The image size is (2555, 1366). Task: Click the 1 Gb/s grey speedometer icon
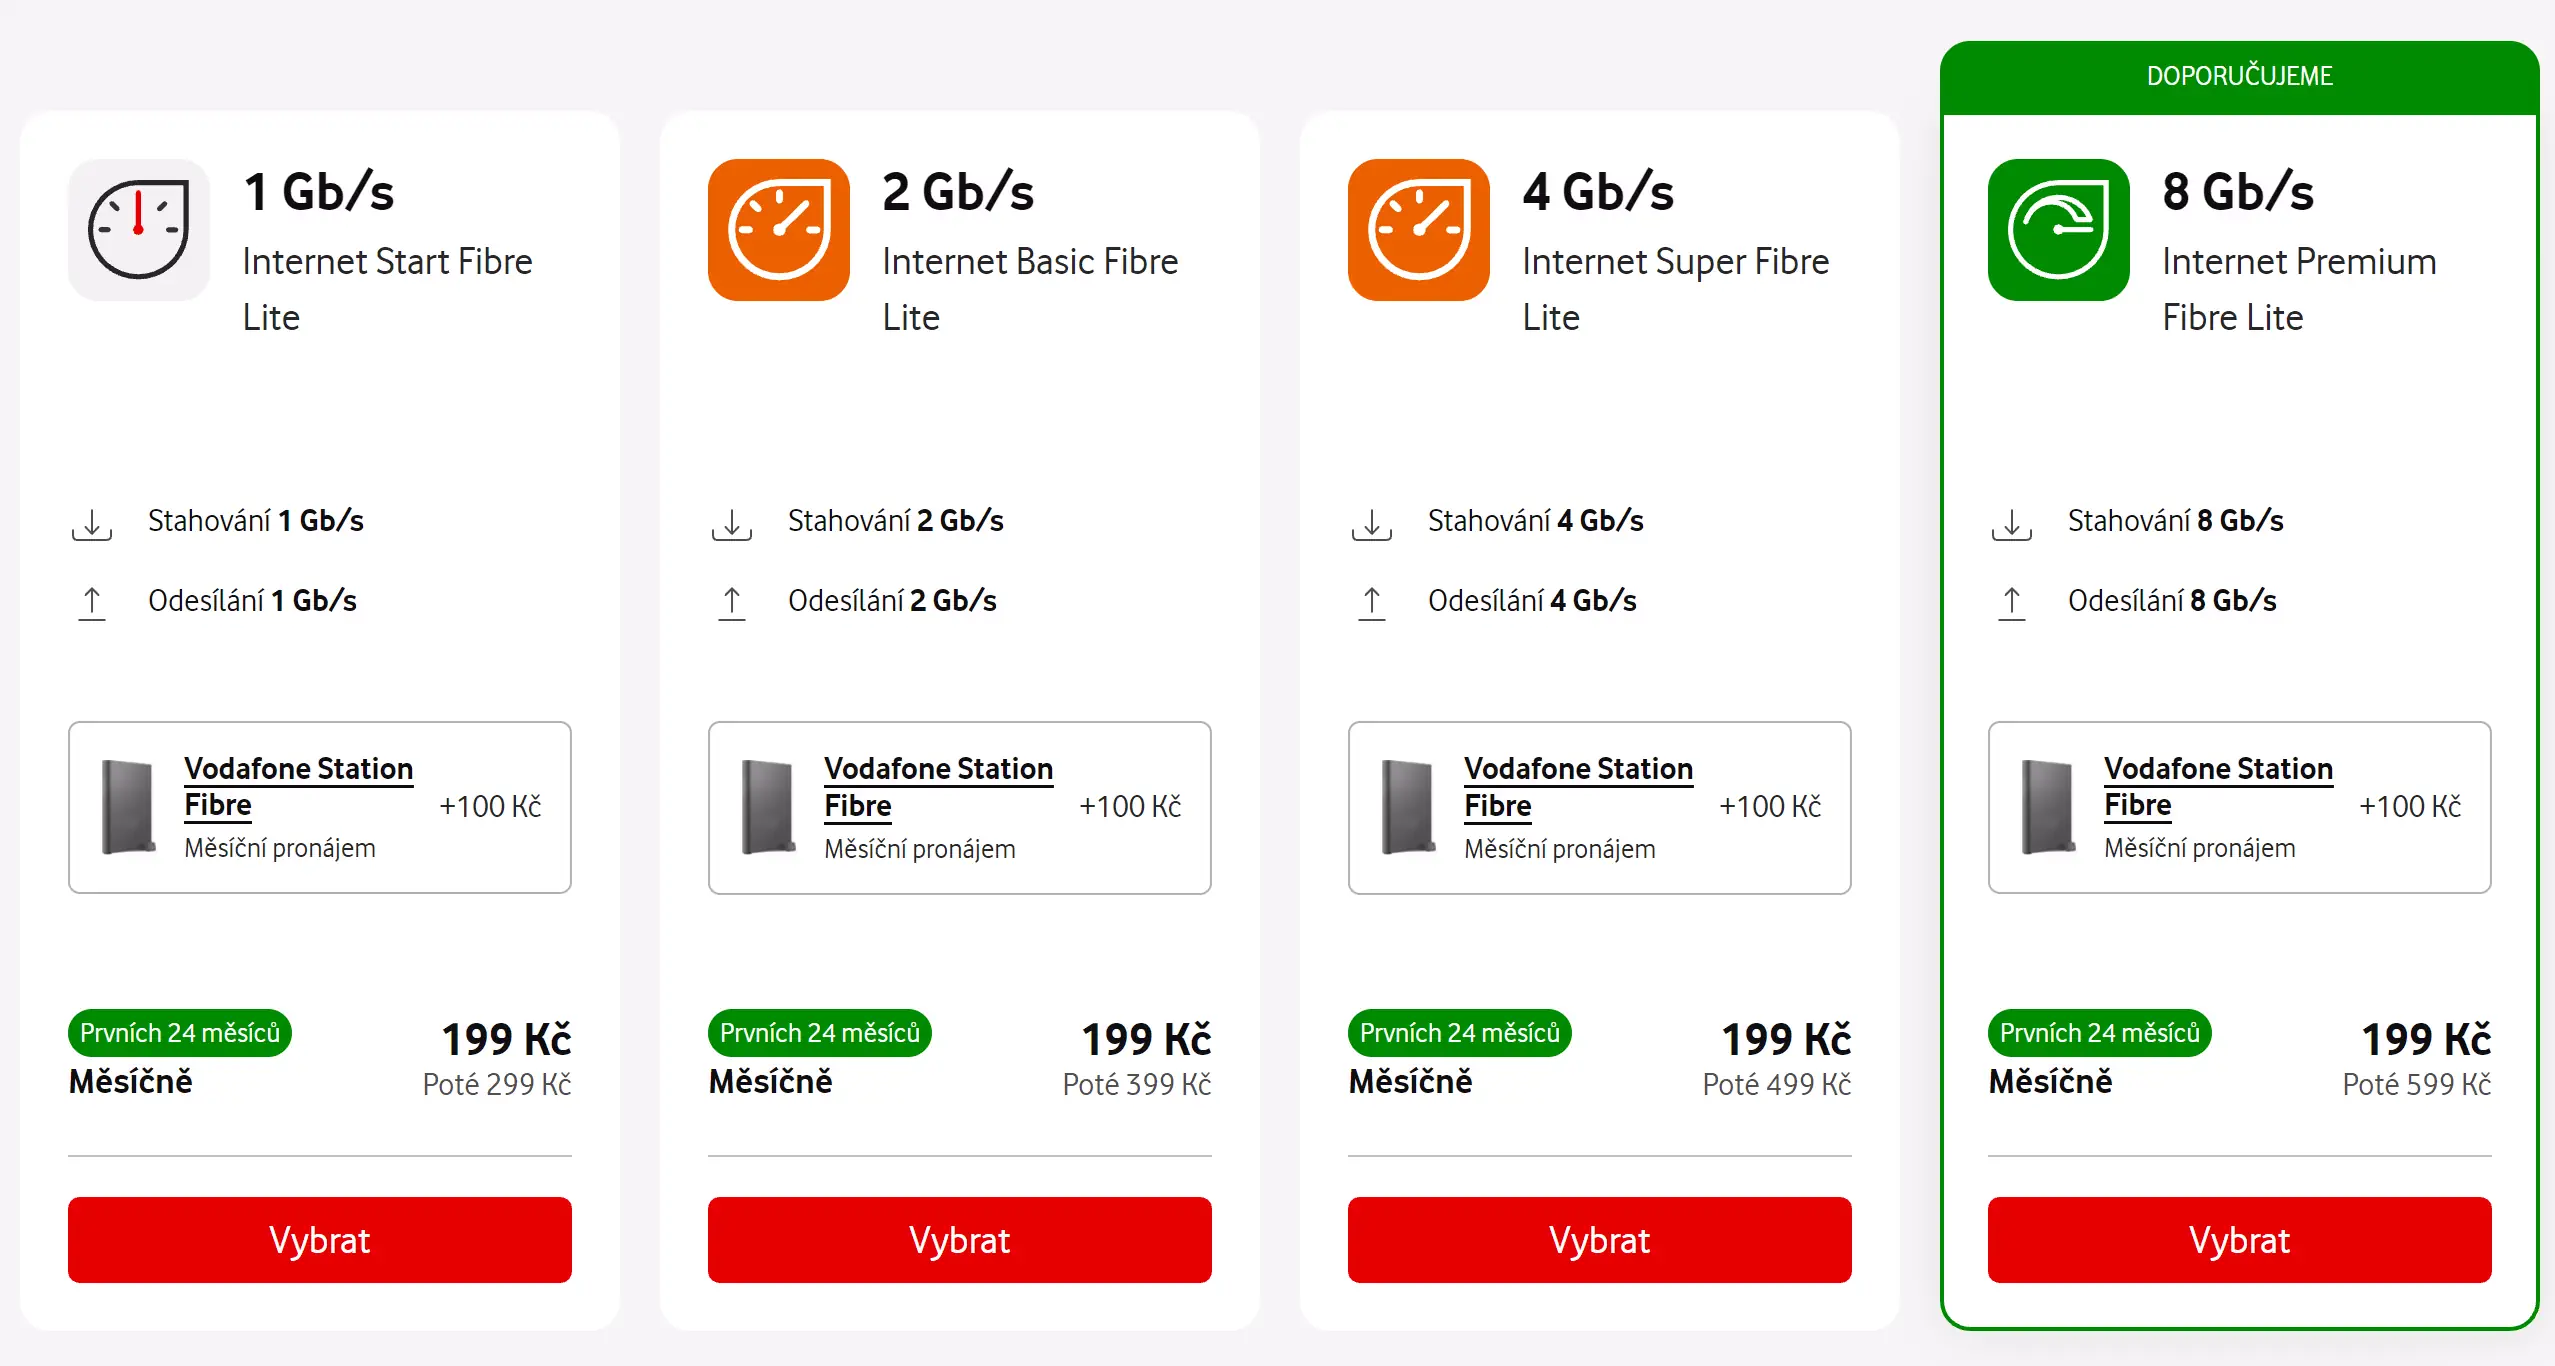pyautogui.click(x=139, y=230)
